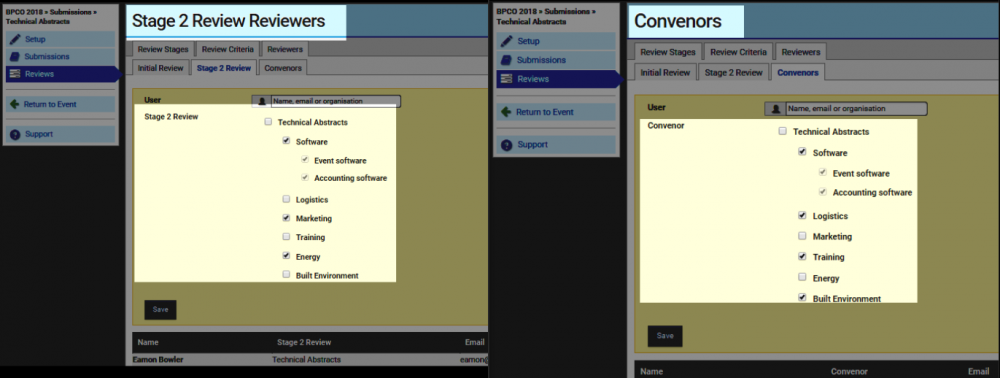Image resolution: width=1000 pixels, height=378 pixels.
Task: Select Reviewers tab in Convenors window
Action: pyautogui.click(x=801, y=52)
